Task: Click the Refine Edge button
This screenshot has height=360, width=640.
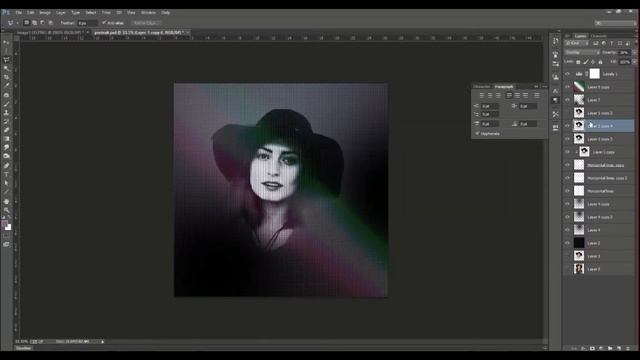Action: point(145,23)
